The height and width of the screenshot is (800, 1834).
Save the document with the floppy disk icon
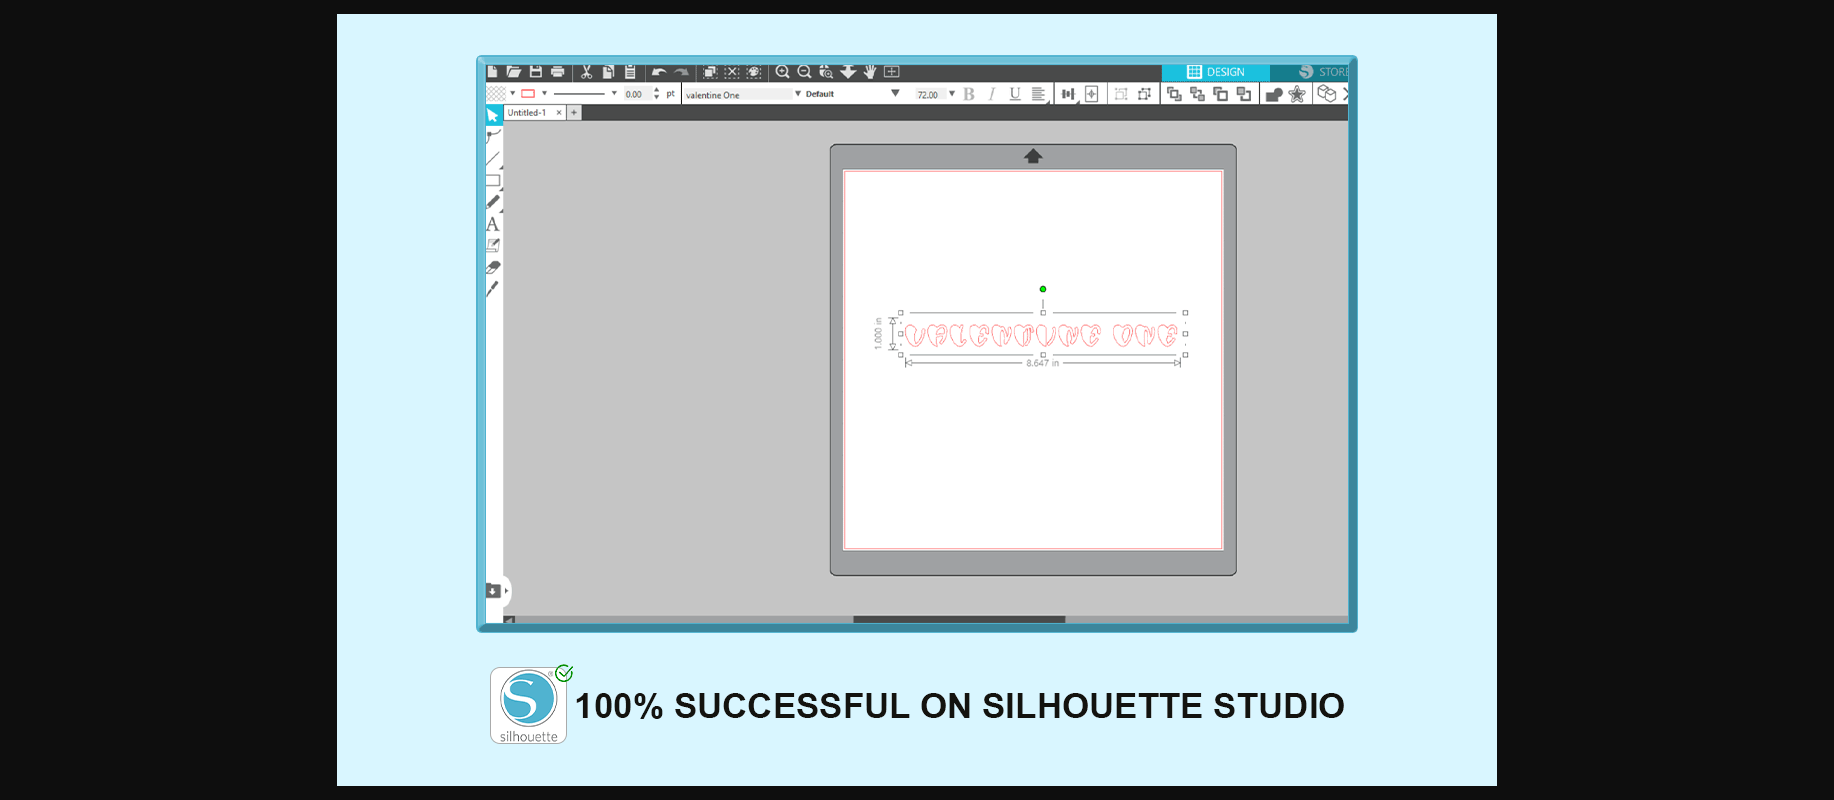point(535,72)
